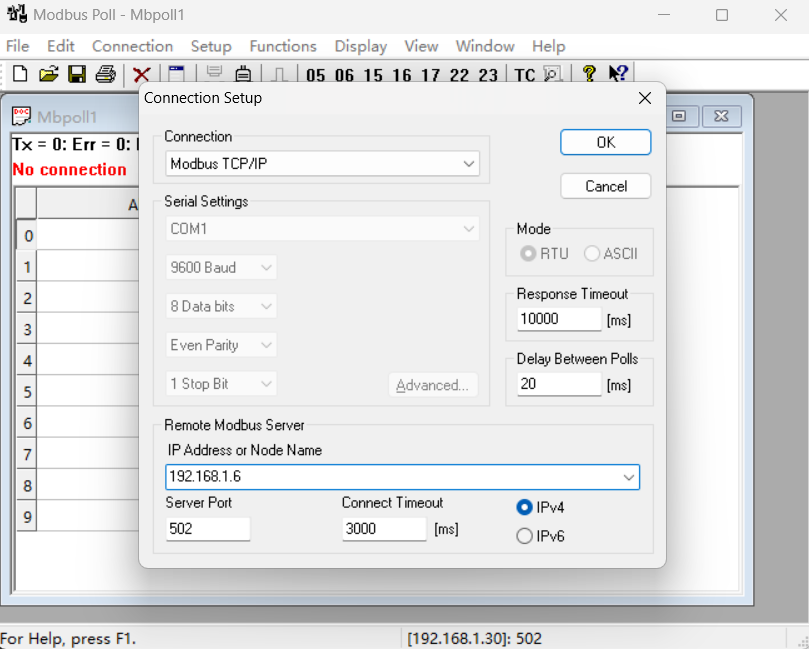Click the TC test center toolbar button
The width and height of the screenshot is (809, 649).
click(524, 75)
